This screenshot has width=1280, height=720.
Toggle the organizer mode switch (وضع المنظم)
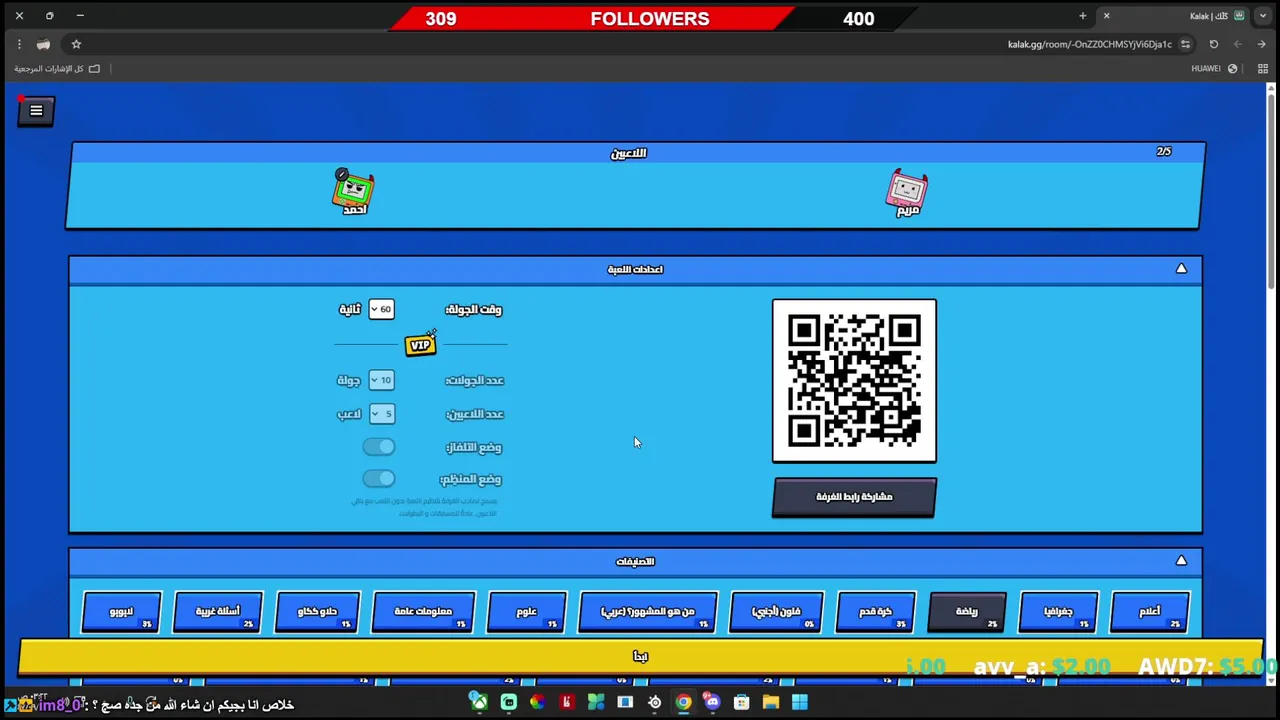[x=379, y=479]
